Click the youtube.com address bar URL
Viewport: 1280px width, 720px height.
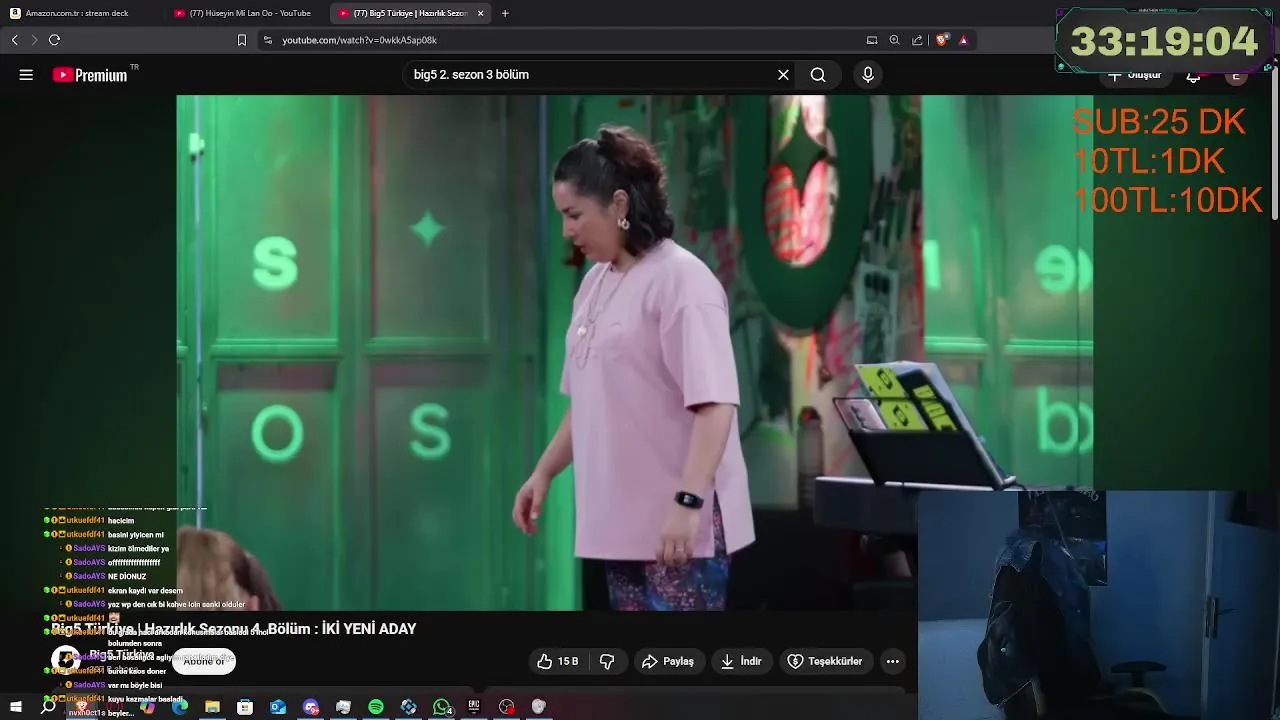[x=359, y=40]
